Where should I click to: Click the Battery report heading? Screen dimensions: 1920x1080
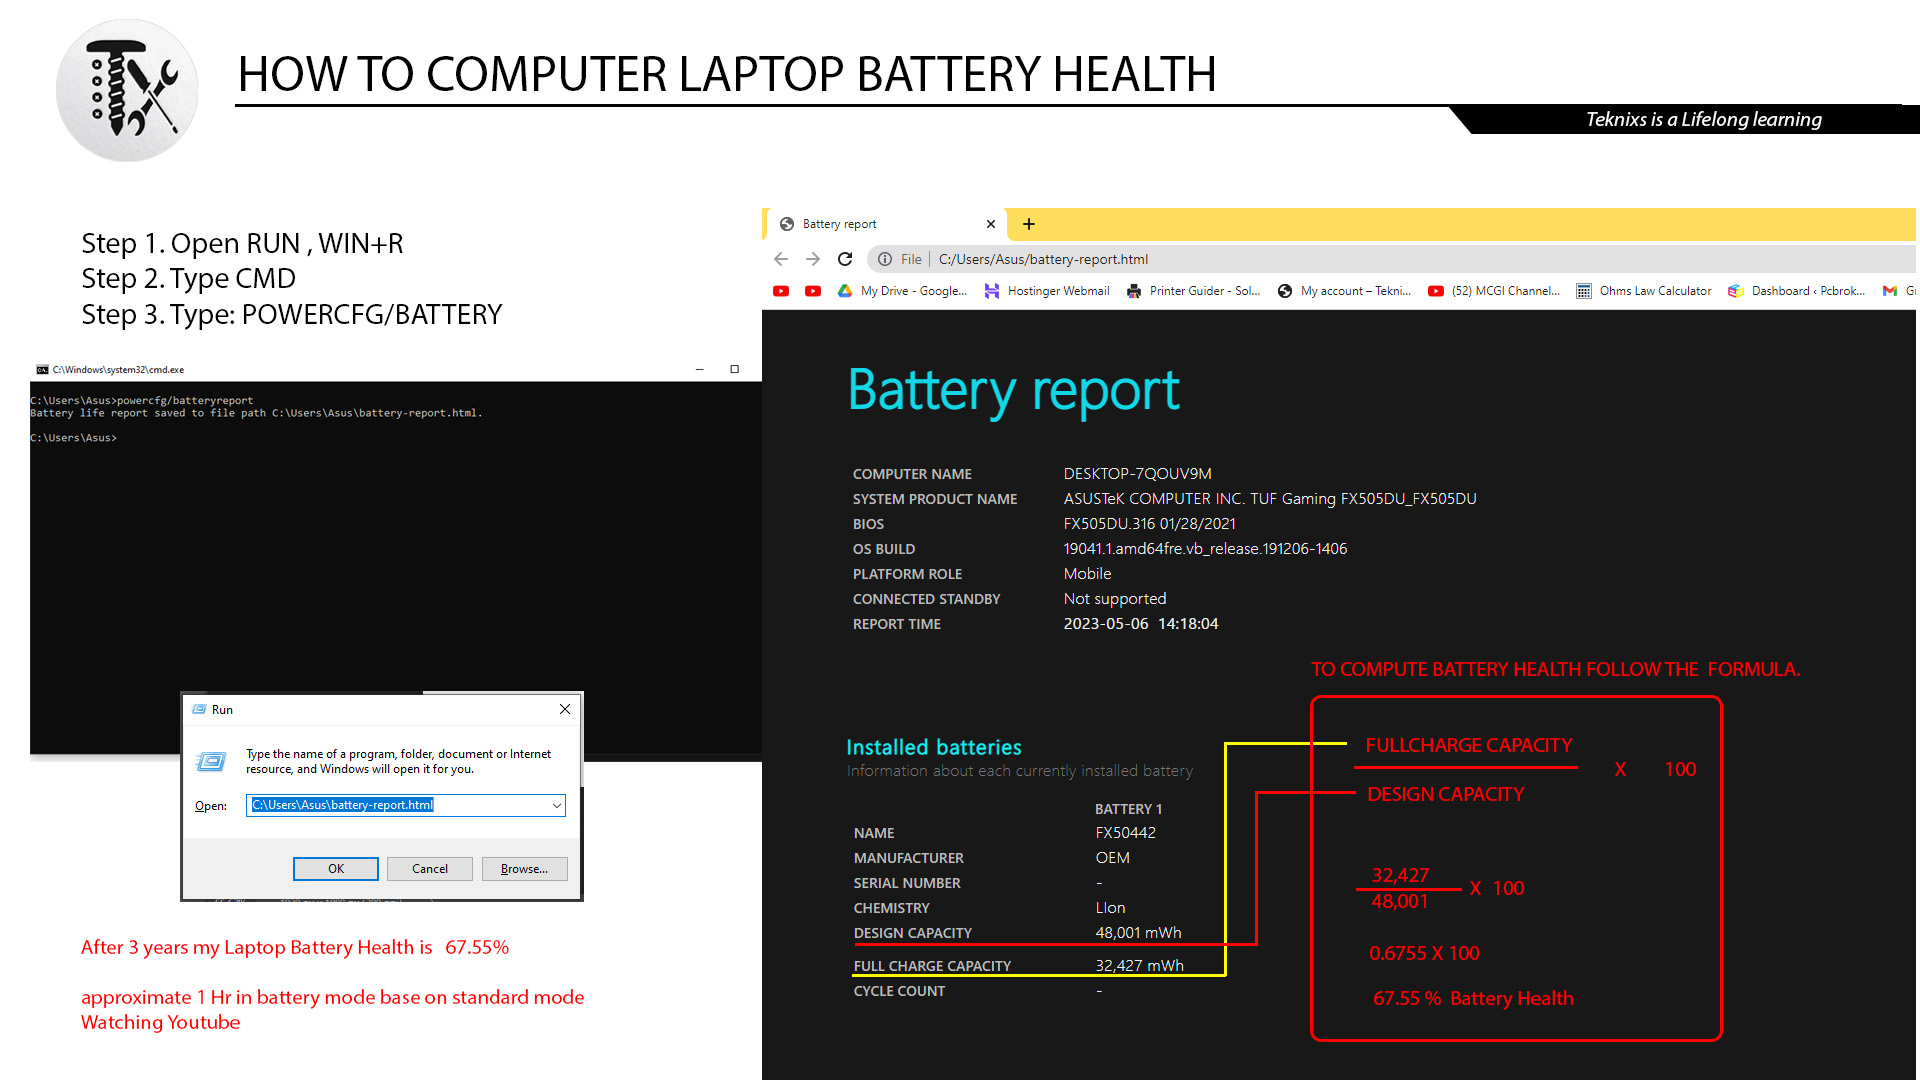point(1014,390)
